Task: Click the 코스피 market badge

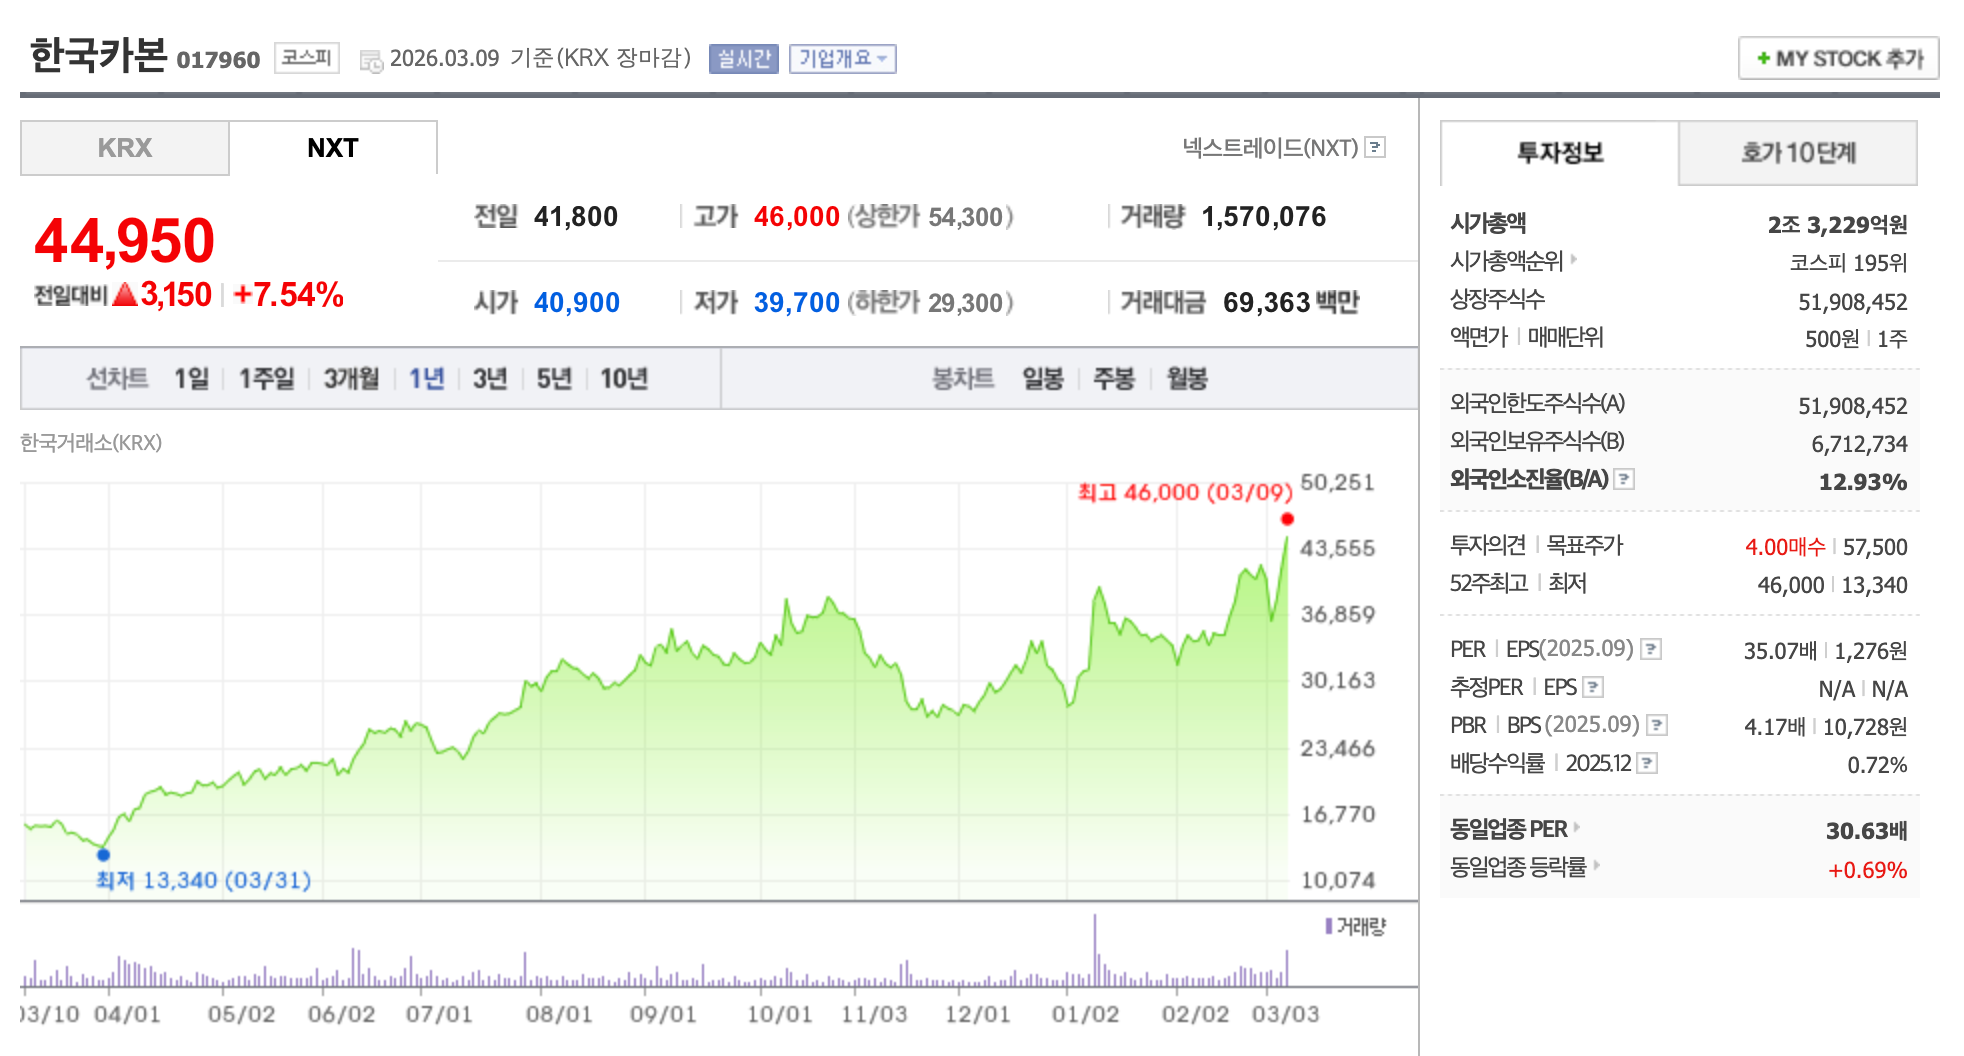Action: tap(307, 58)
